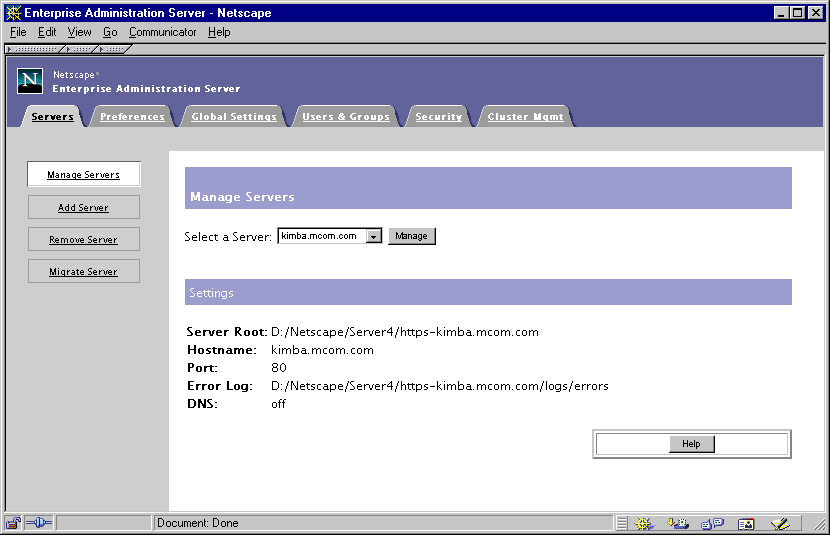
Task: Click the Migrate Server link
Action: pos(84,271)
